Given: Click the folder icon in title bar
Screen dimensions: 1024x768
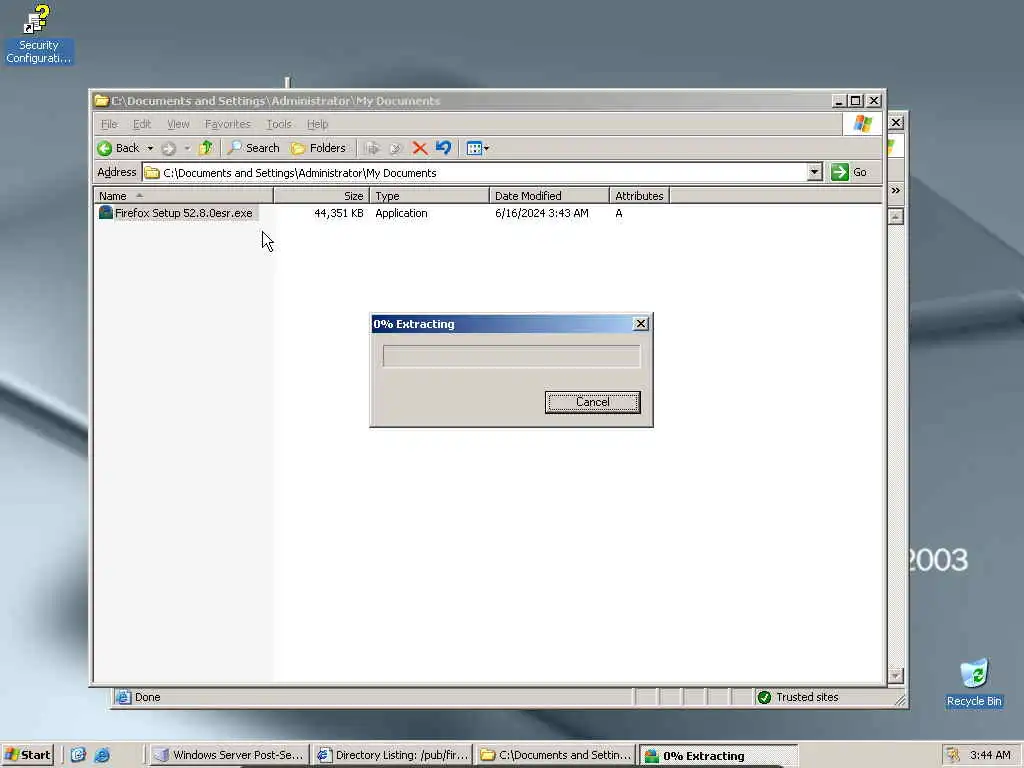Looking at the screenshot, I should click(x=101, y=101).
